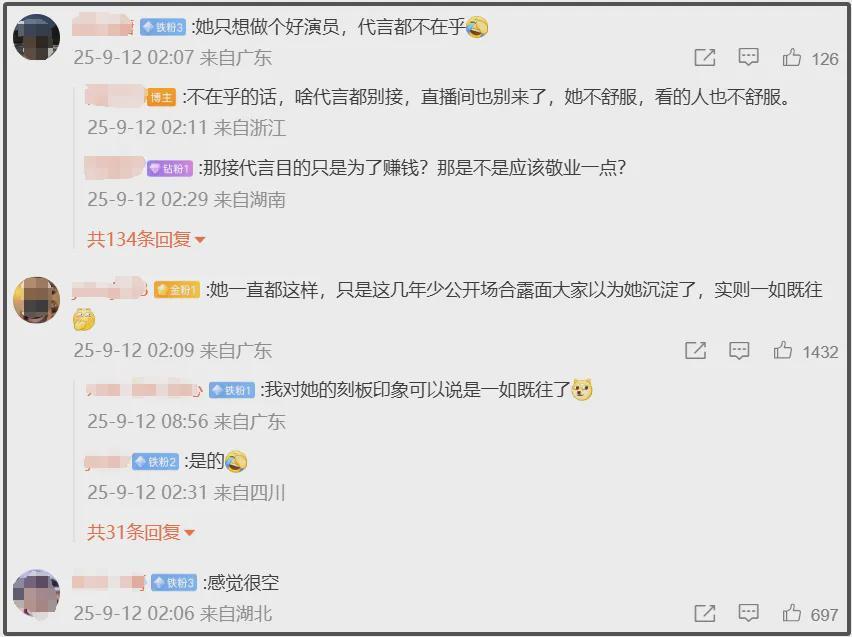Click the 钻粉1 badge
The width and height of the screenshot is (852, 637).
[170, 169]
